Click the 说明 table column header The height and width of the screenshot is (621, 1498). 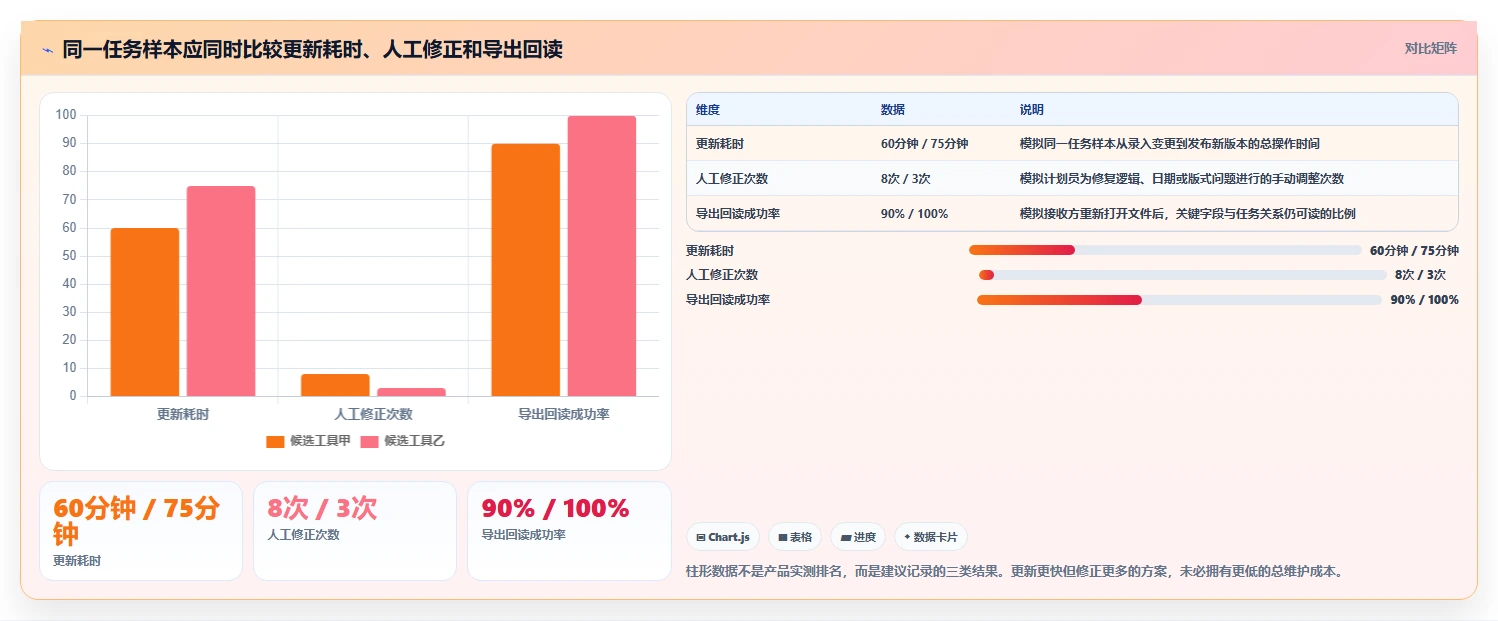pyautogui.click(x=1032, y=110)
